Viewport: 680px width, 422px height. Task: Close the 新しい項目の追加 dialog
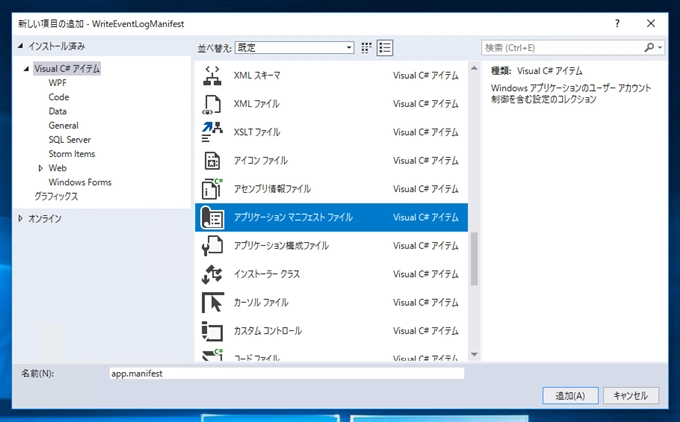651,23
